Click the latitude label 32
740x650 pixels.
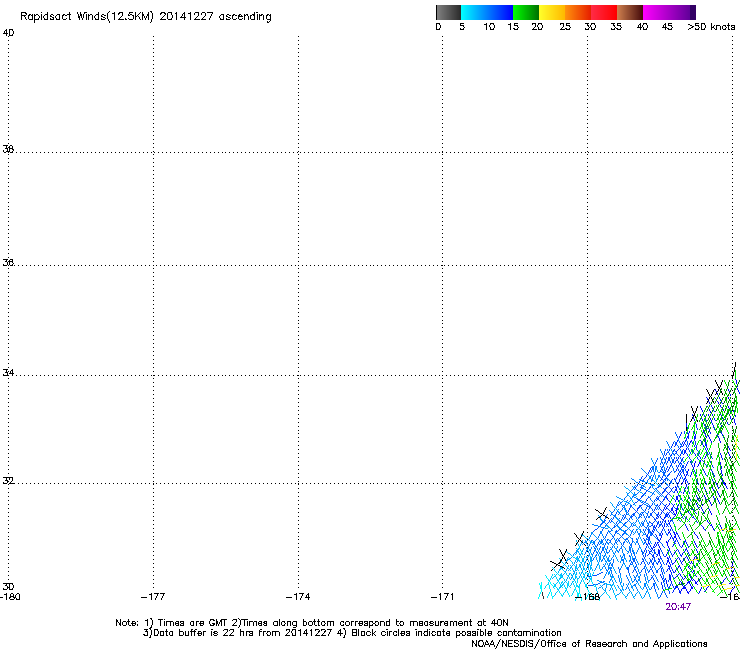click(8, 481)
